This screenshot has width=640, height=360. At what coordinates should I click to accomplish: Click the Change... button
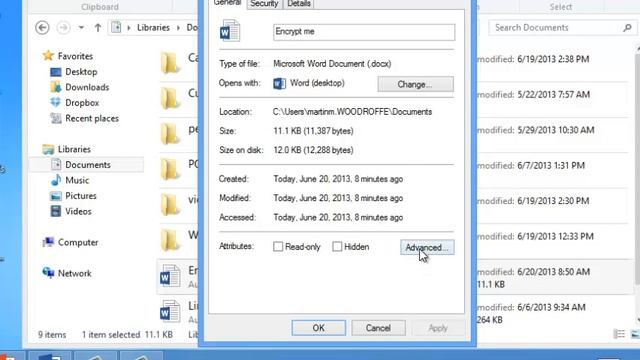(x=415, y=84)
